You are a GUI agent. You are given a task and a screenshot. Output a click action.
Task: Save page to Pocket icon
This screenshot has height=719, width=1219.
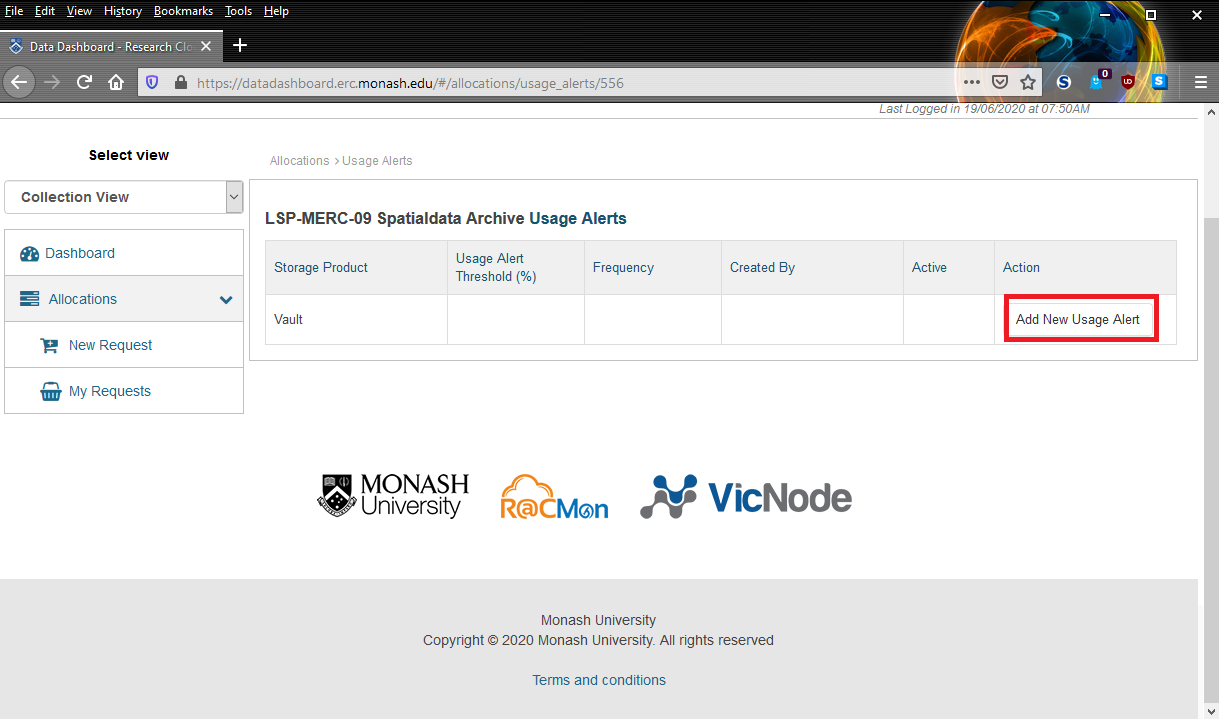pyautogui.click(x=999, y=82)
